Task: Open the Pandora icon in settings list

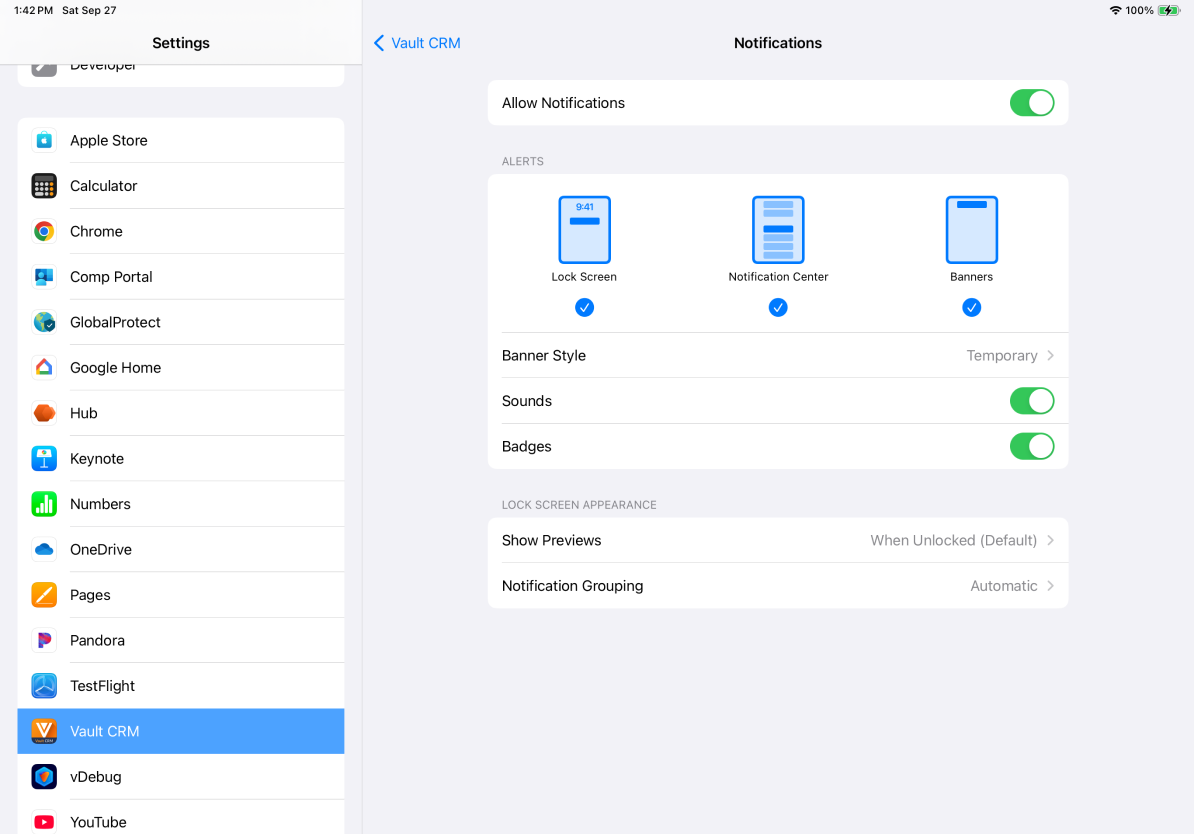Action: click(44, 641)
